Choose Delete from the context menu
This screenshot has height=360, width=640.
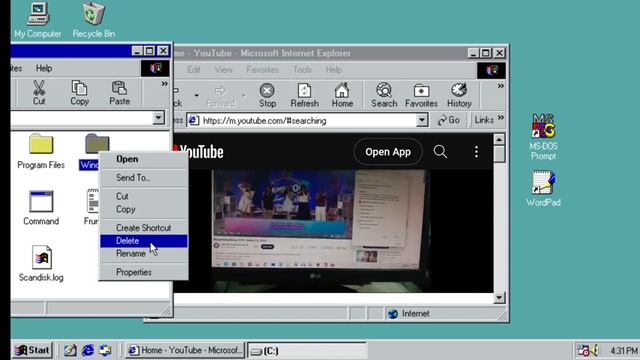[144, 241]
